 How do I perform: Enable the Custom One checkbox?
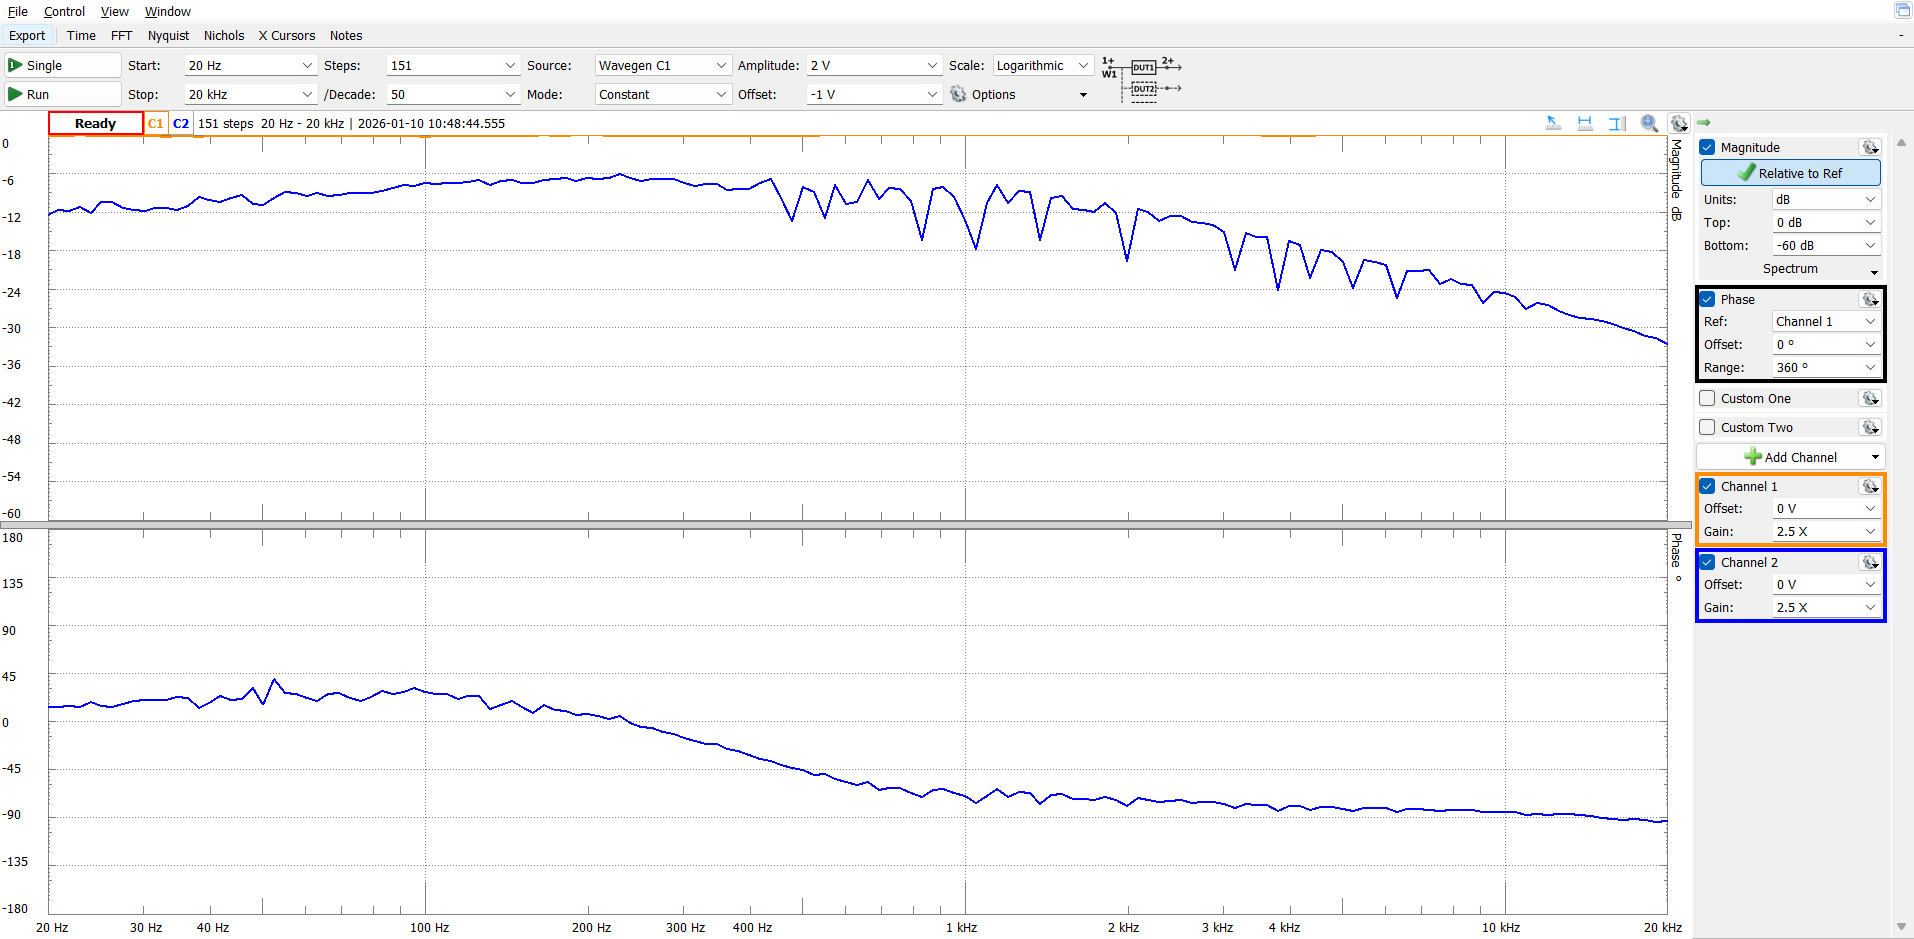point(1708,398)
